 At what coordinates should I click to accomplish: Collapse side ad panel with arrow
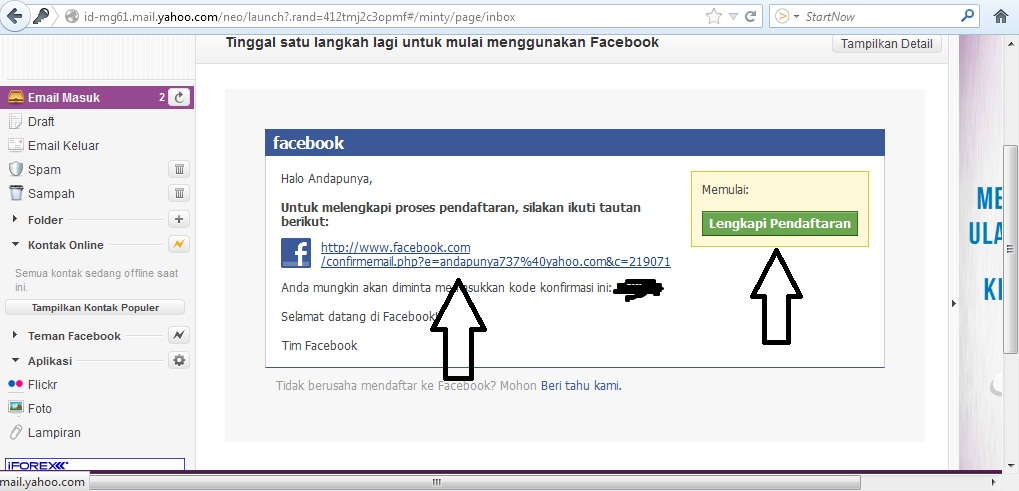(x=953, y=303)
